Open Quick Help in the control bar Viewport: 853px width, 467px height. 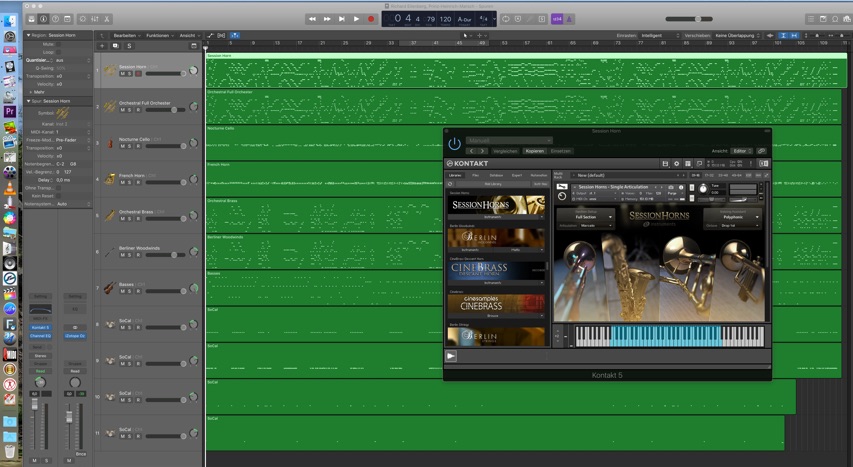tap(55, 19)
